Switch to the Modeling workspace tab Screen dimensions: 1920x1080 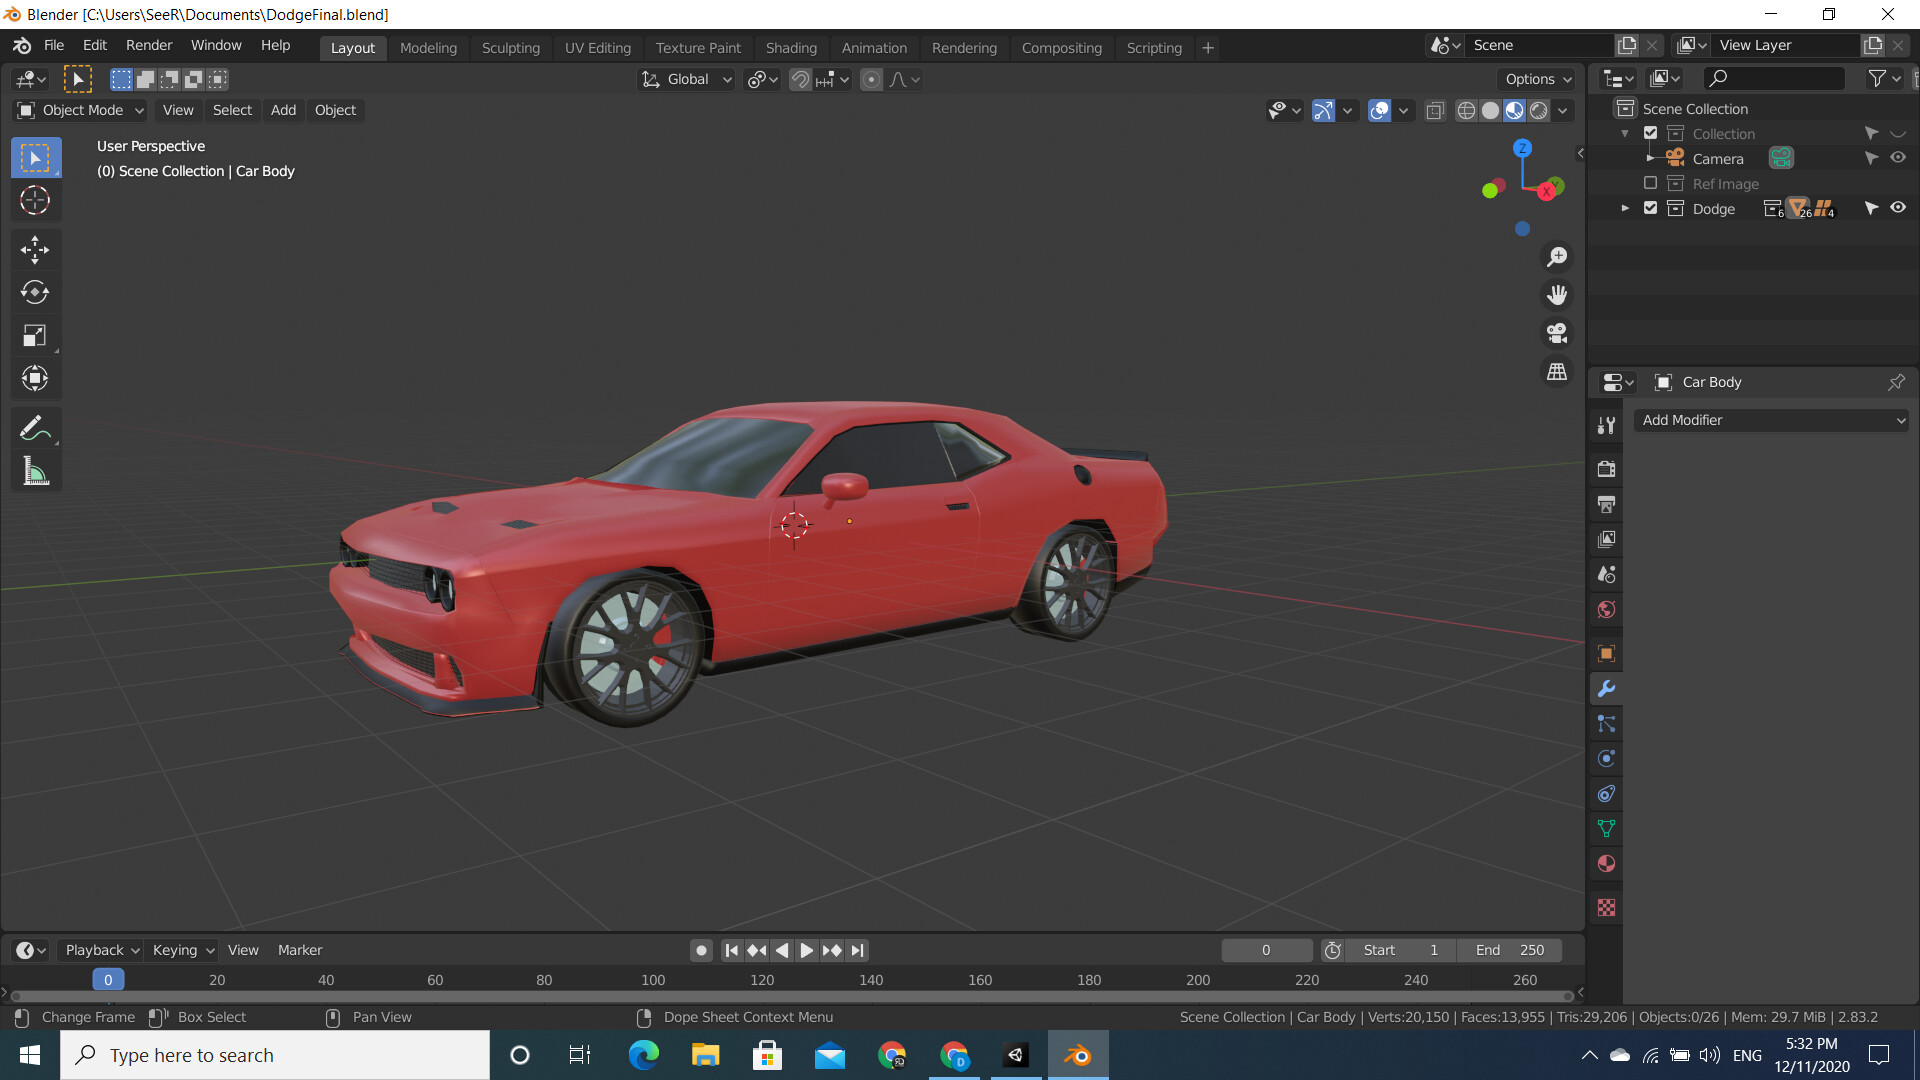pyautogui.click(x=428, y=47)
